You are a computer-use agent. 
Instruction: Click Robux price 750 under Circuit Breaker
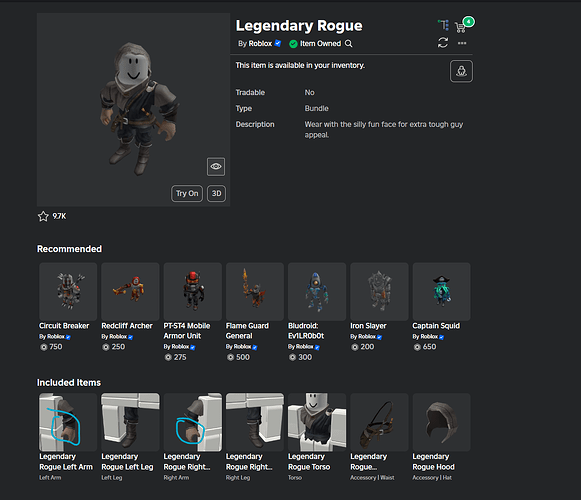(x=56, y=347)
